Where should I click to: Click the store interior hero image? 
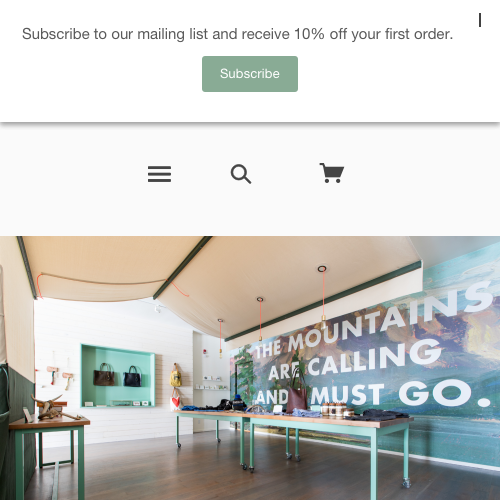click(x=250, y=368)
